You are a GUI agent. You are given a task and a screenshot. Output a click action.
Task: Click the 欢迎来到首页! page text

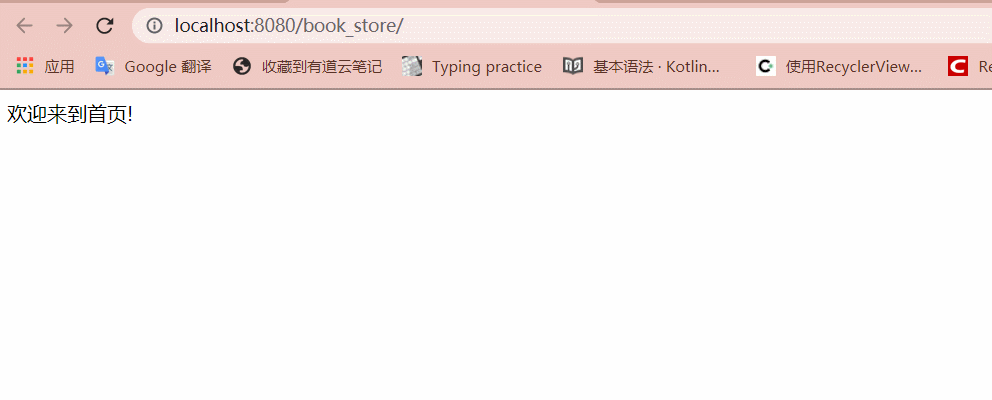[x=70, y=115]
